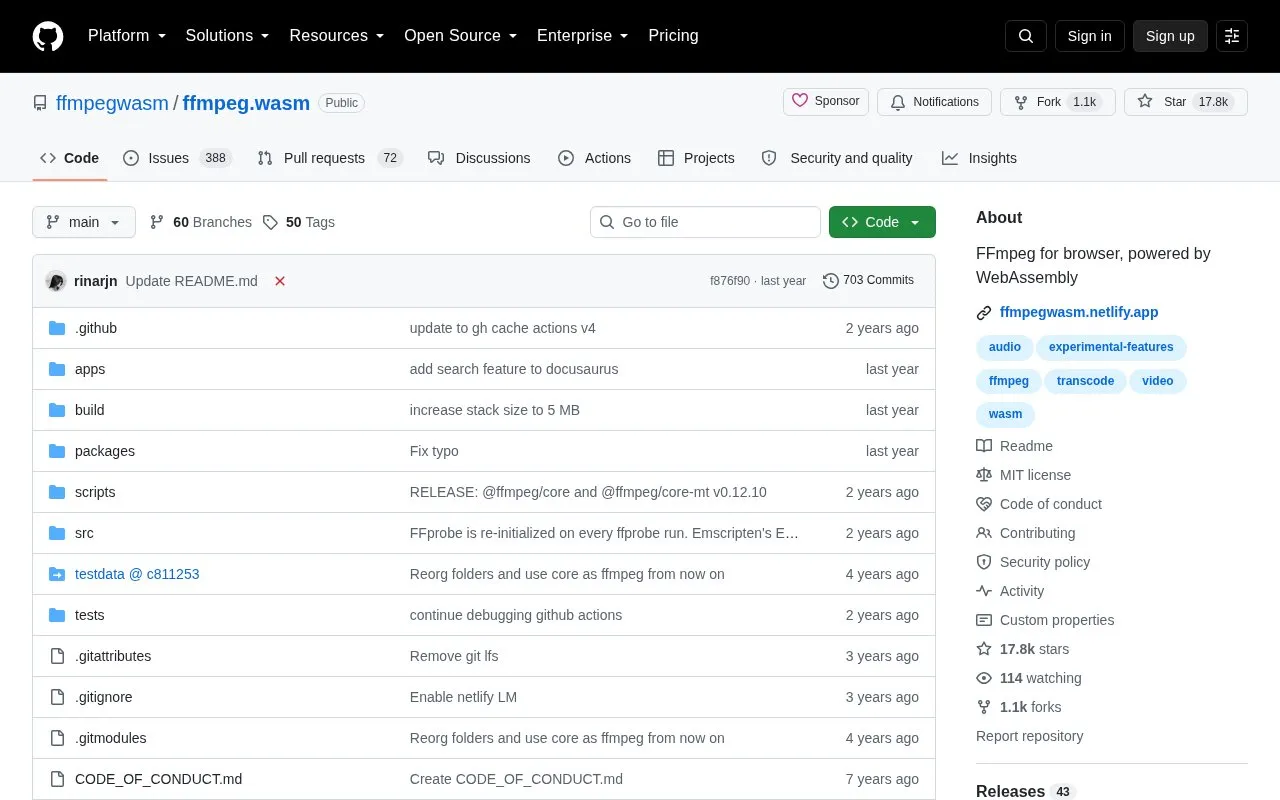Click the scale icon next to MIT license
The image size is (1280, 800).
point(984,475)
